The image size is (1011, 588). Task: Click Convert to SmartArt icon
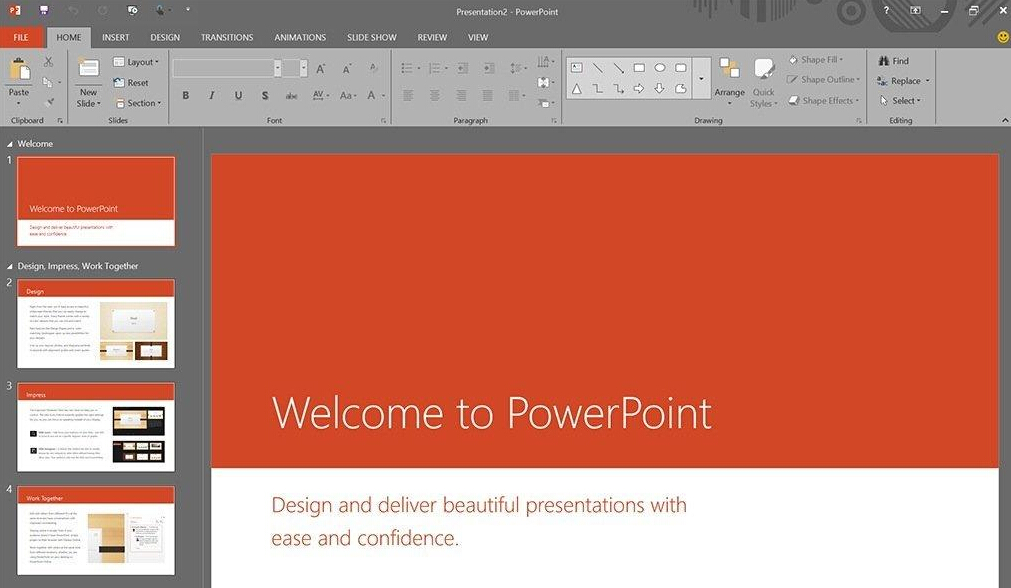(x=545, y=103)
